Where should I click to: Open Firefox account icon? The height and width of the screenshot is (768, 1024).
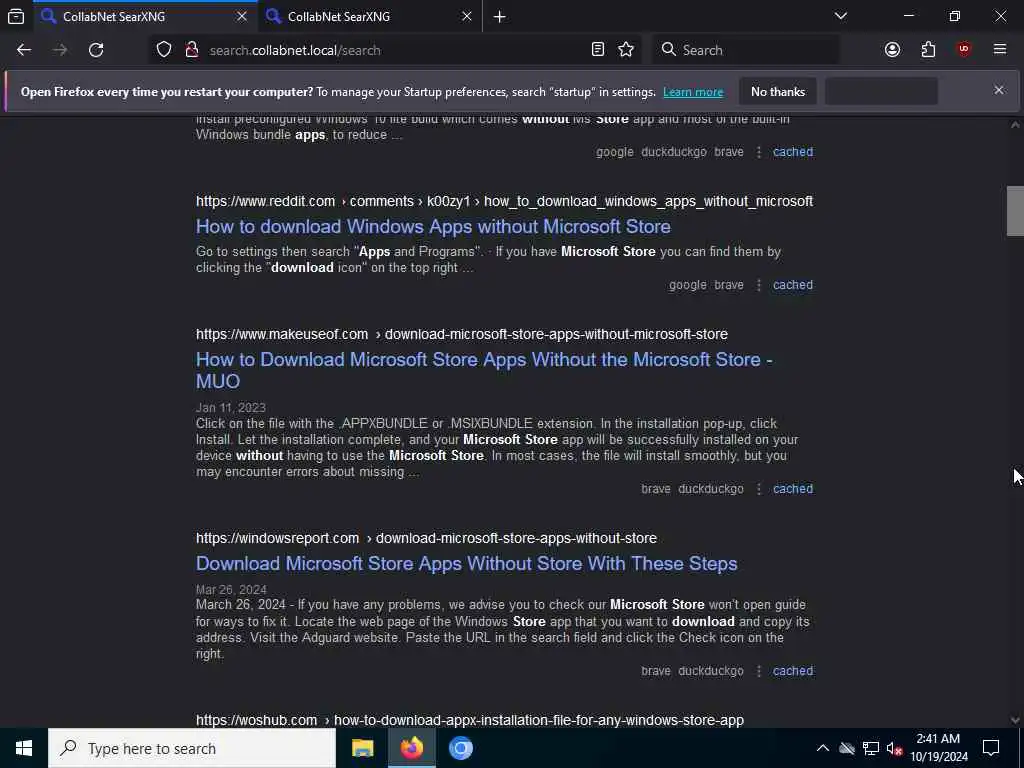[x=892, y=50]
